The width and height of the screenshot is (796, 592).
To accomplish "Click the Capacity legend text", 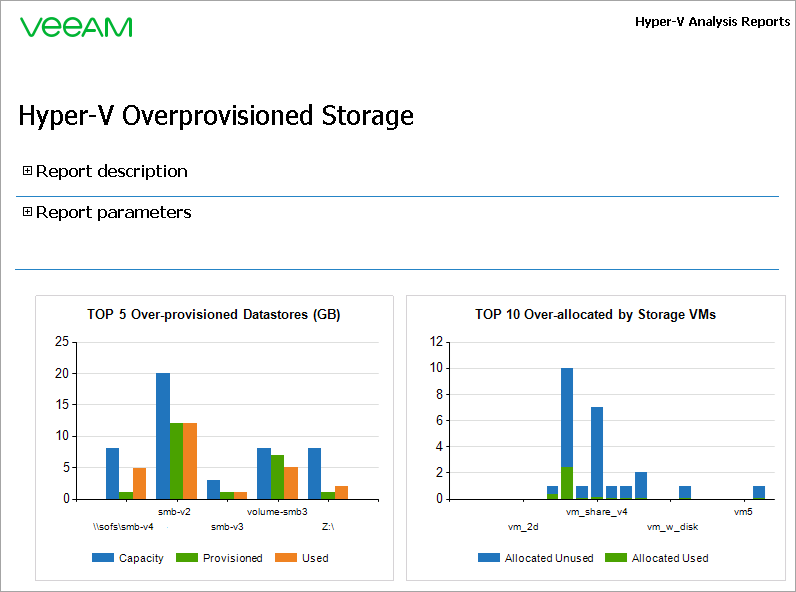I will (141, 558).
